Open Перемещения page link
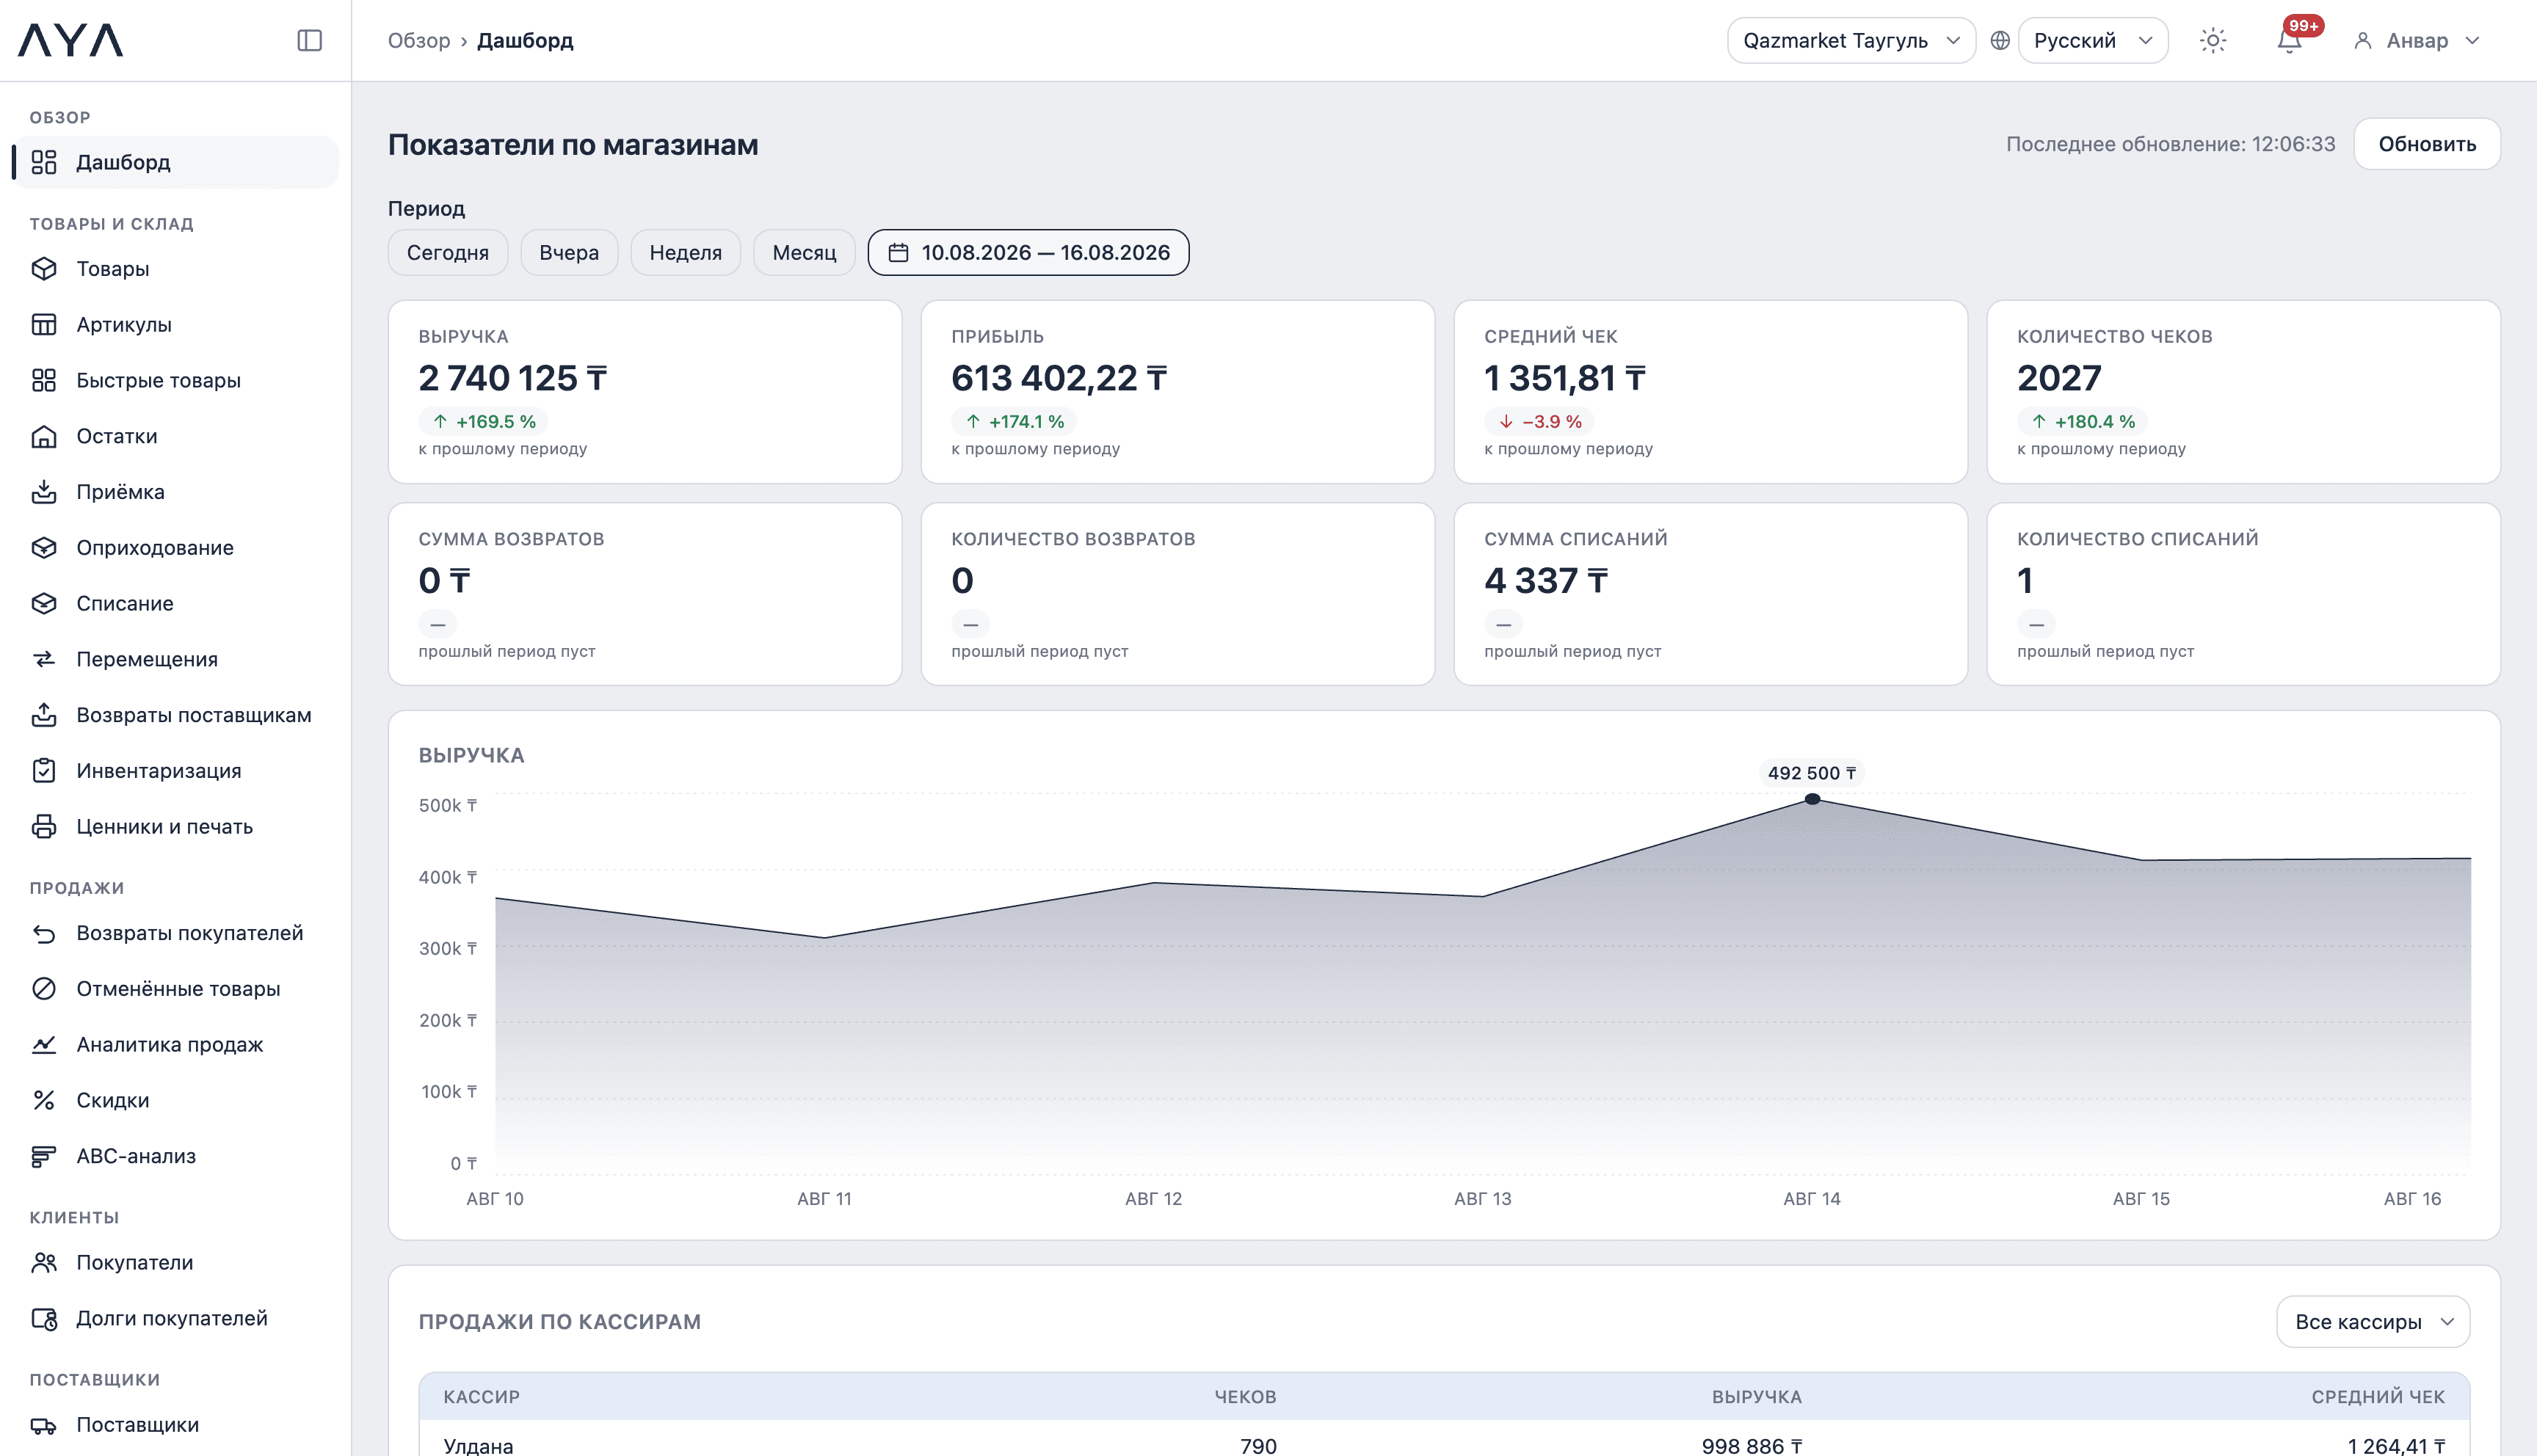This screenshot has width=2537, height=1456. [175, 660]
